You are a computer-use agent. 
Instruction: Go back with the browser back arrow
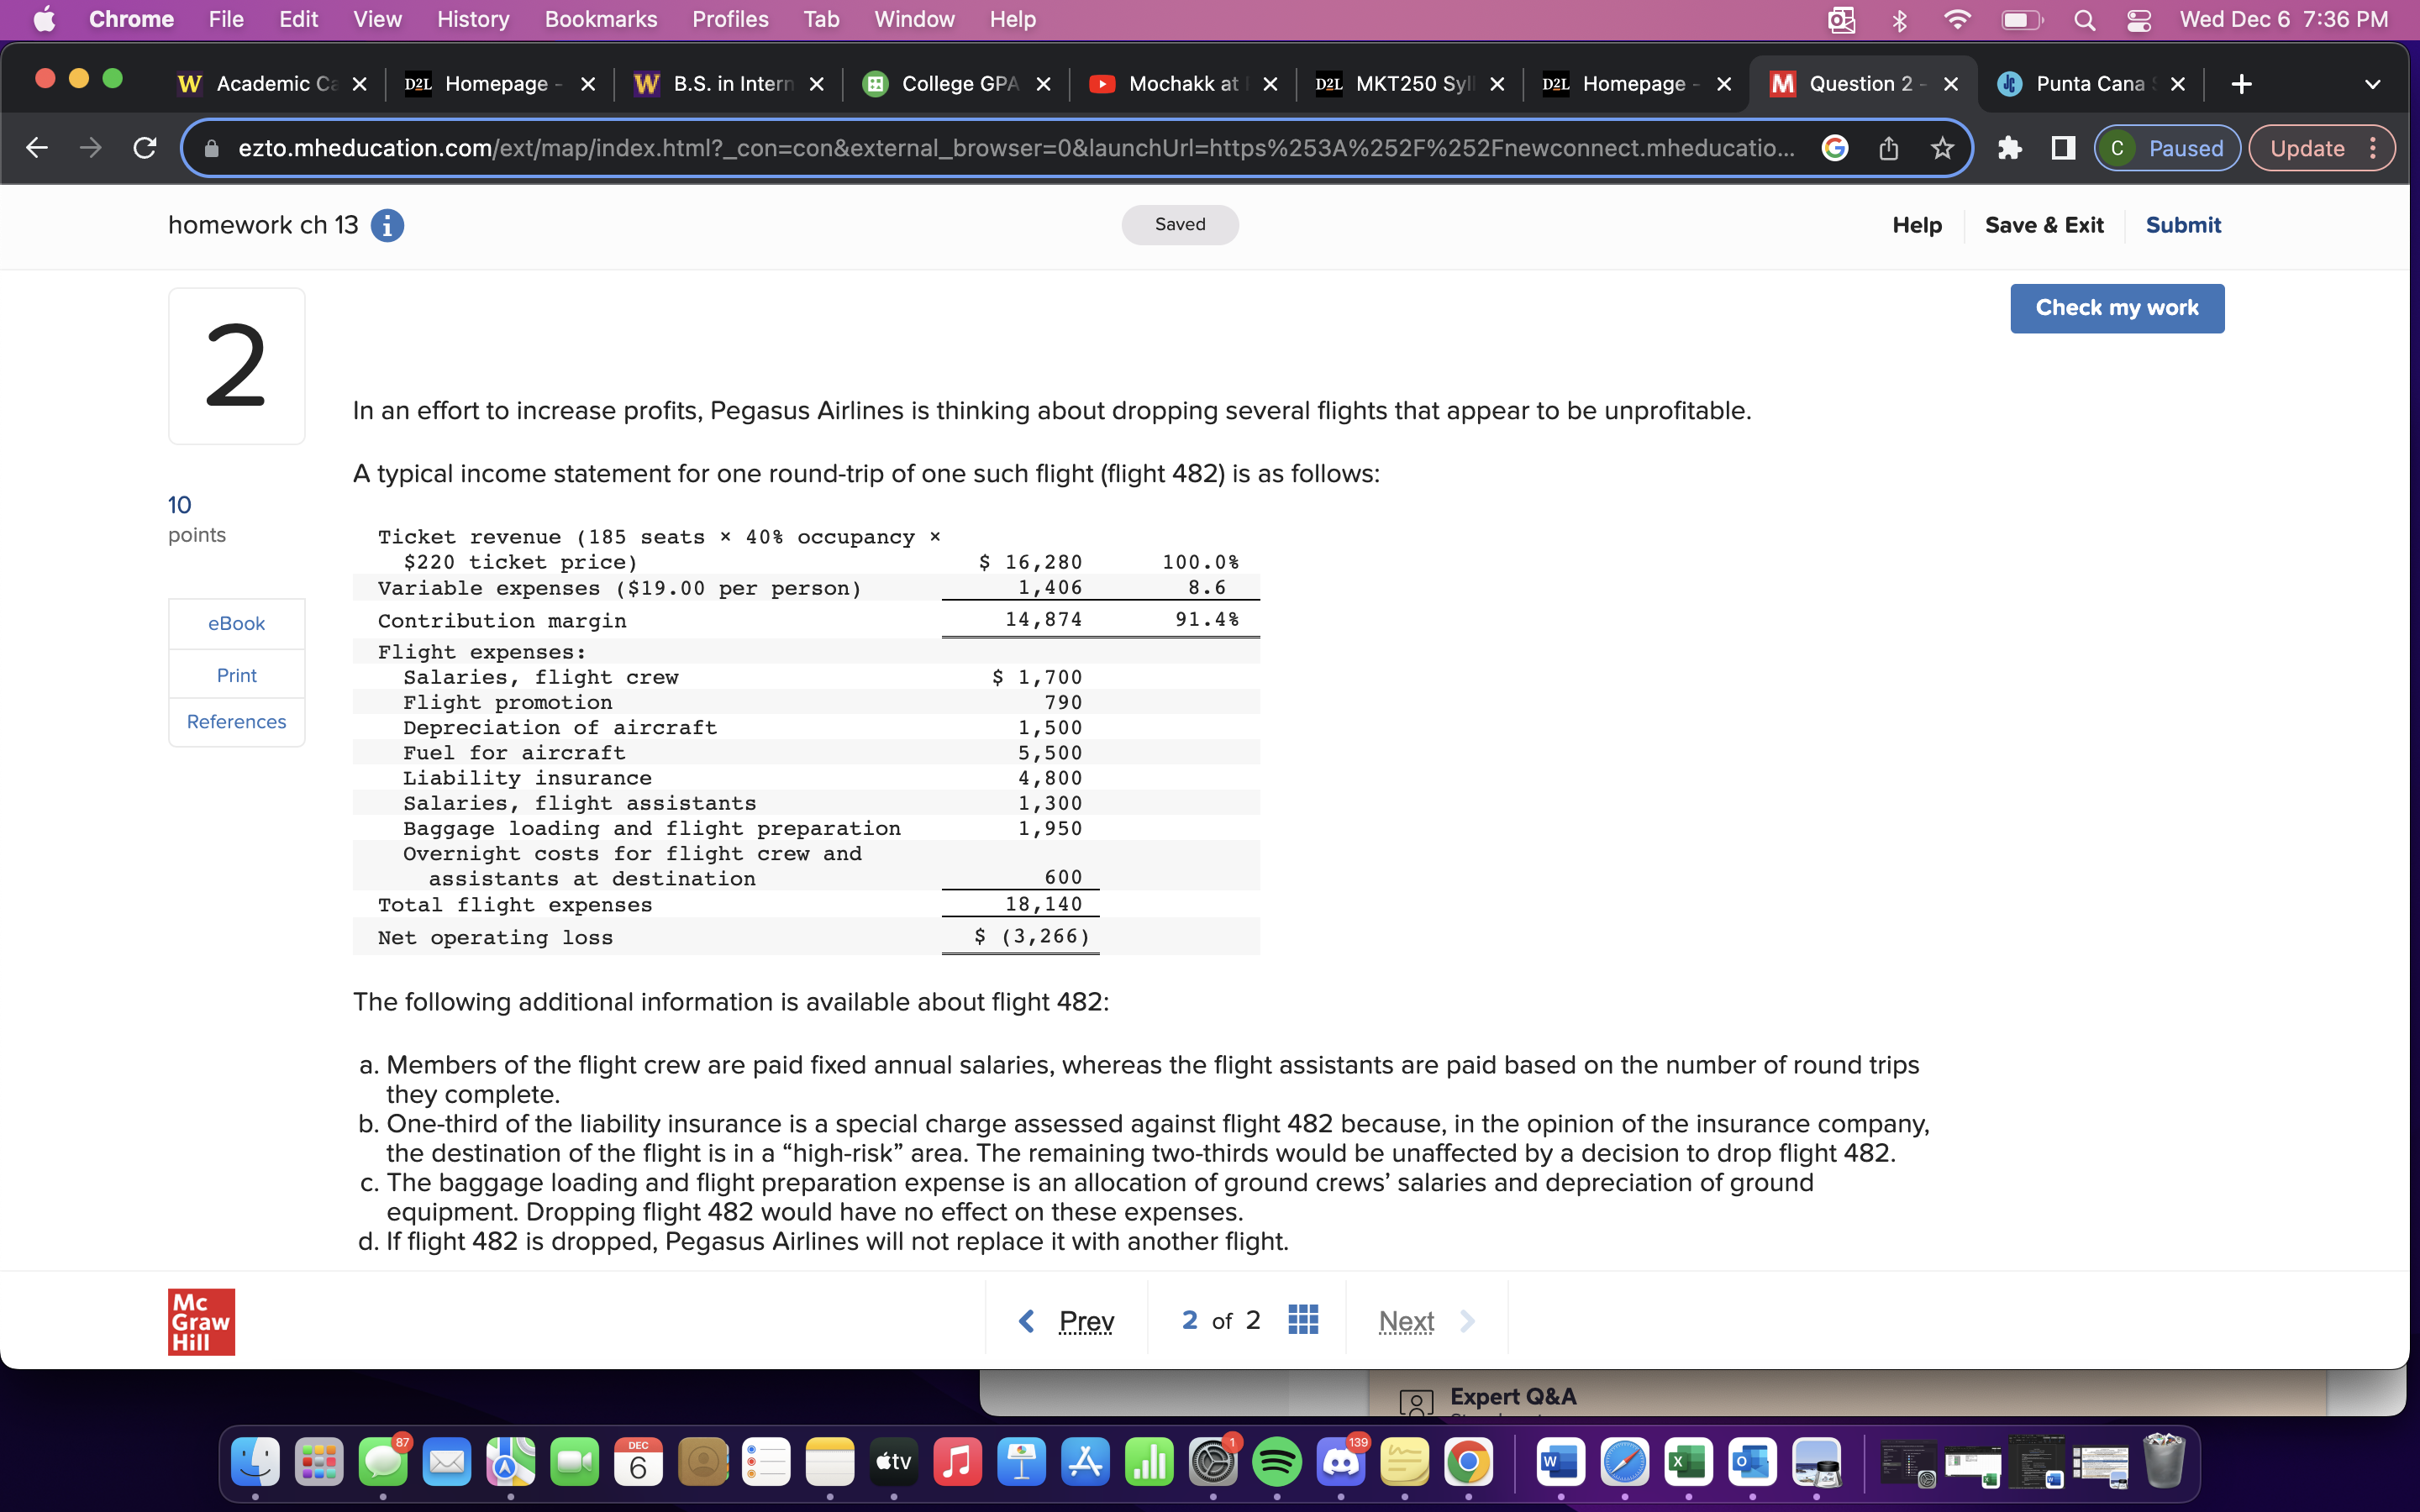[36, 148]
